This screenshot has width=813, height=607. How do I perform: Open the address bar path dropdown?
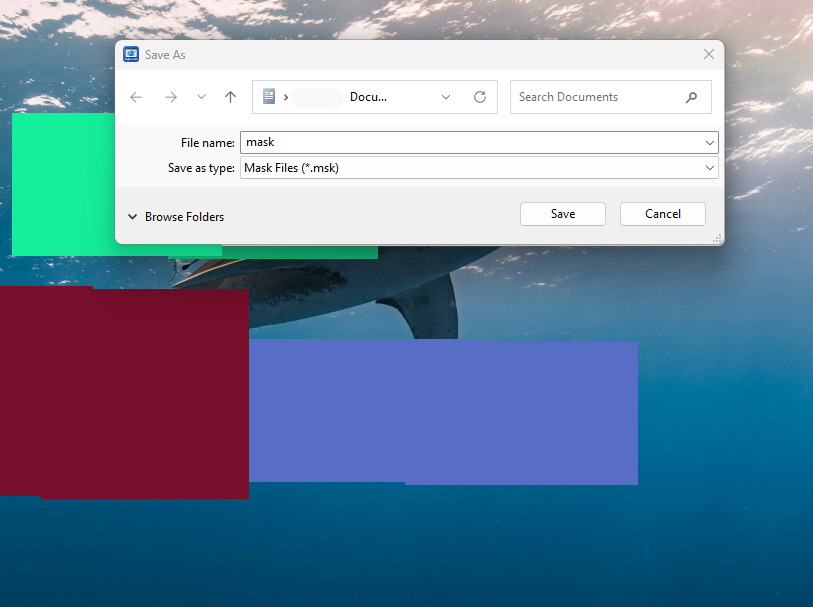(x=446, y=97)
